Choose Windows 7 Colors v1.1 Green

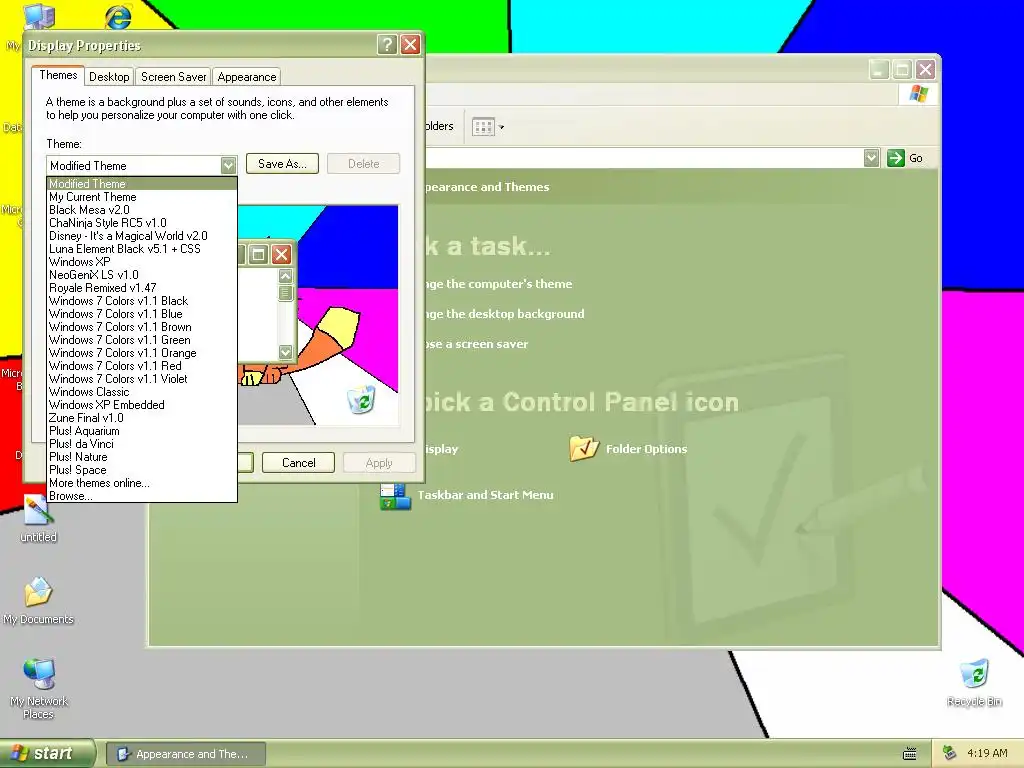tap(142, 340)
